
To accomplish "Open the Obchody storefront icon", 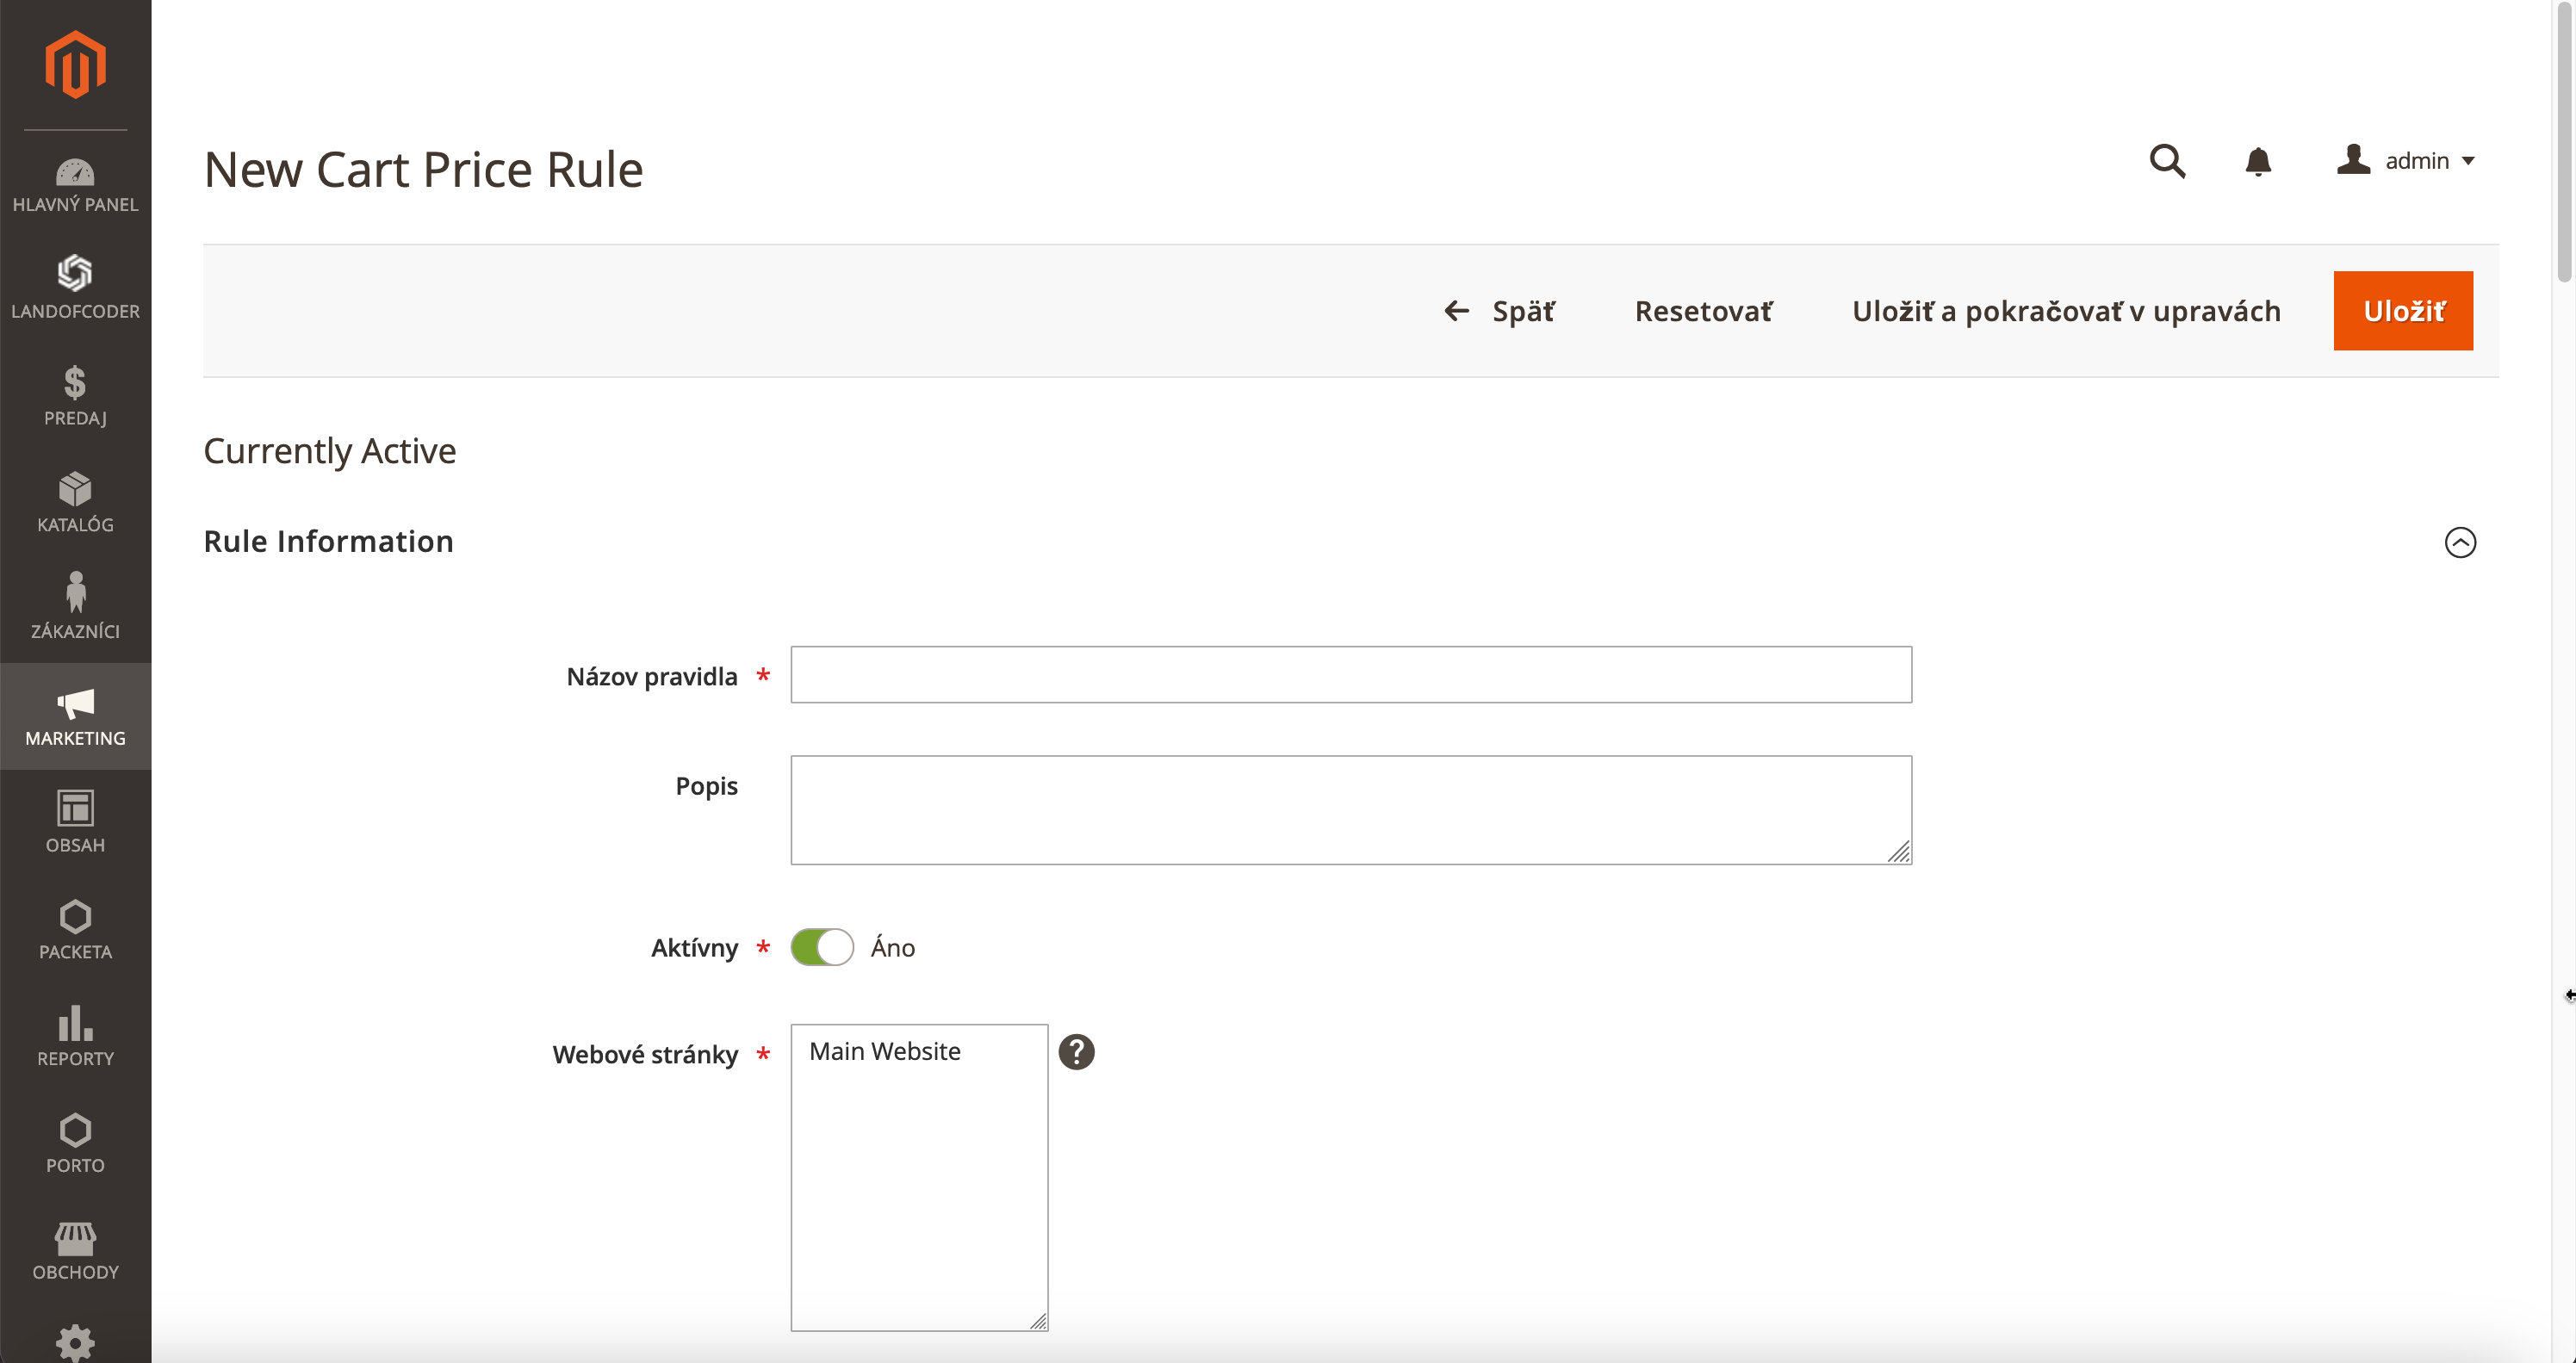I will tap(75, 1238).
